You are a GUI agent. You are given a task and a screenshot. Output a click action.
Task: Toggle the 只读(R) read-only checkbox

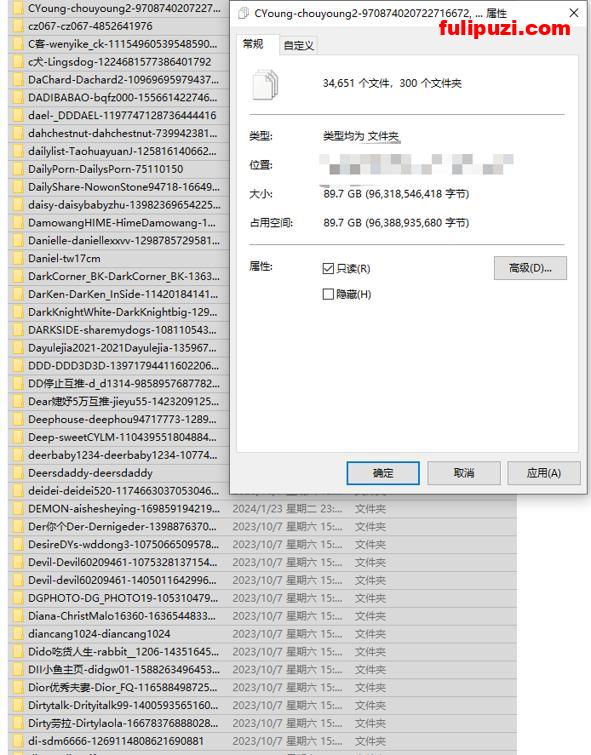click(328, 268)
